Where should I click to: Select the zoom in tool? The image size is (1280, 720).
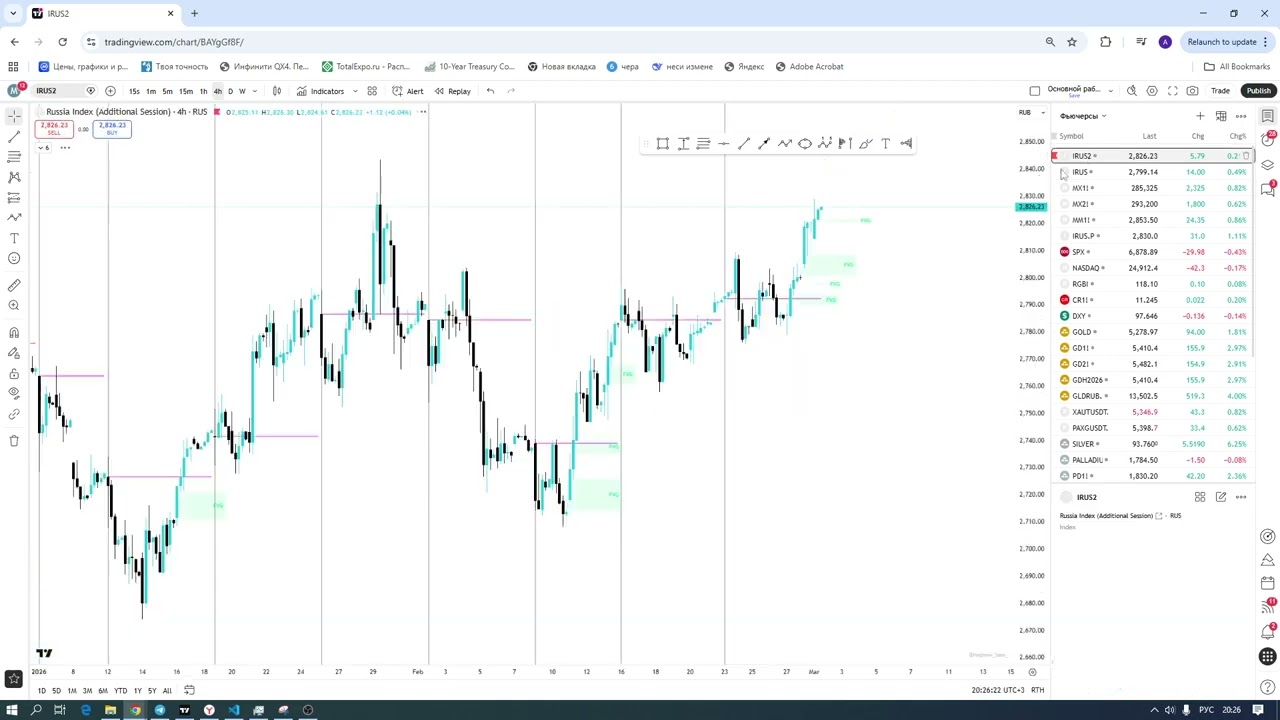pyautogui.click(x=14, y=305)
